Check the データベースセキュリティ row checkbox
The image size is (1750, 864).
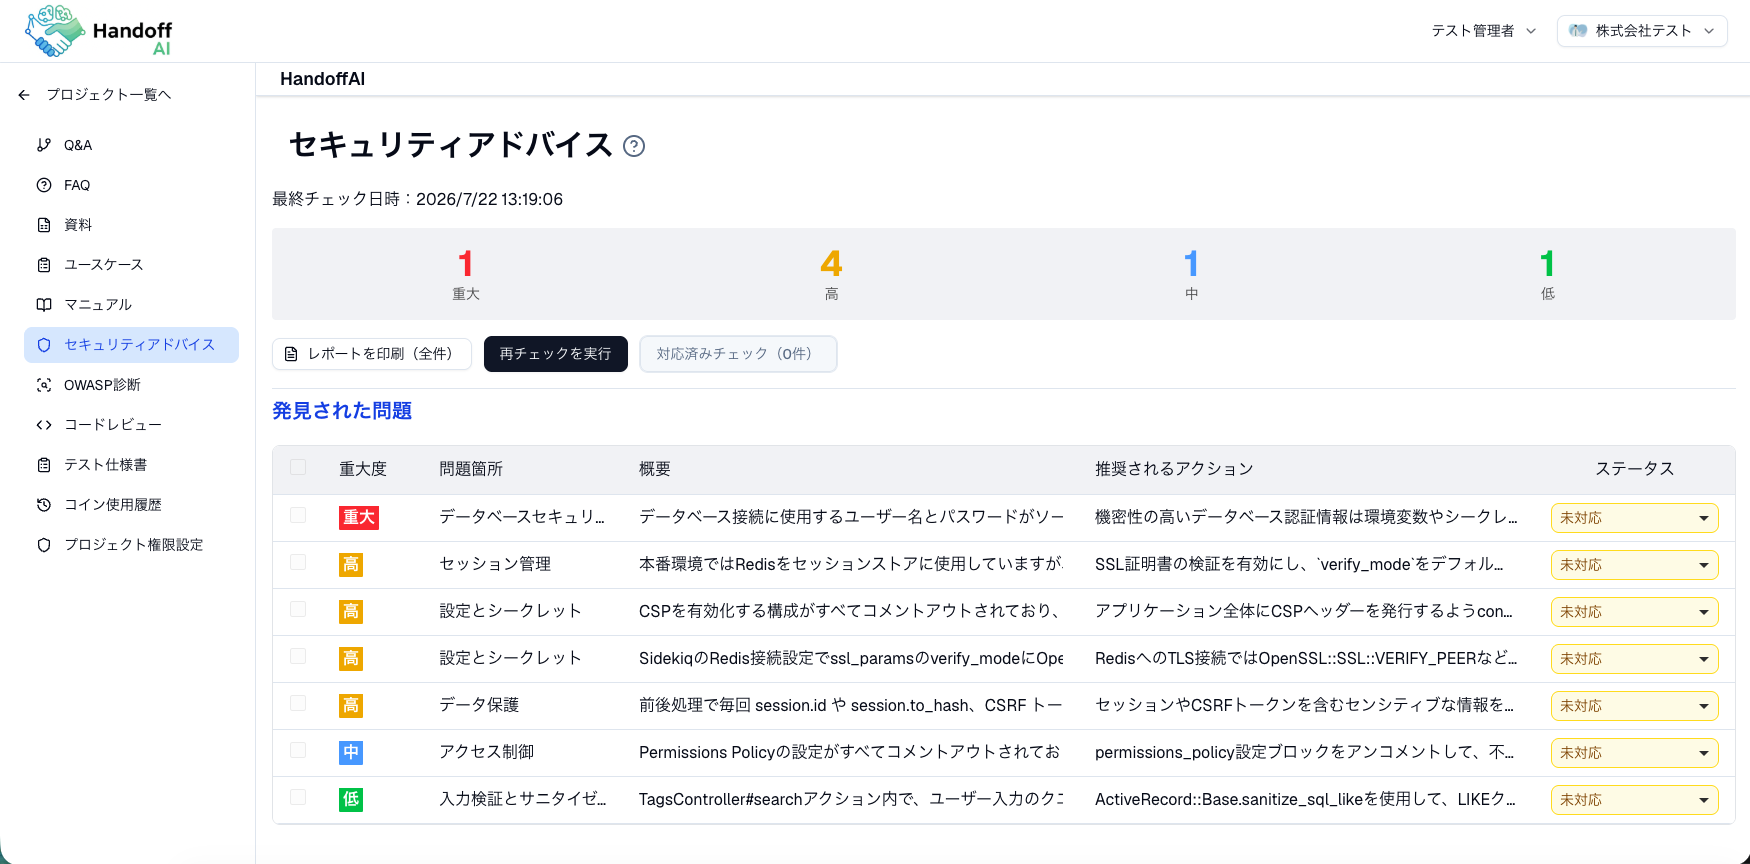pos(298,515)
